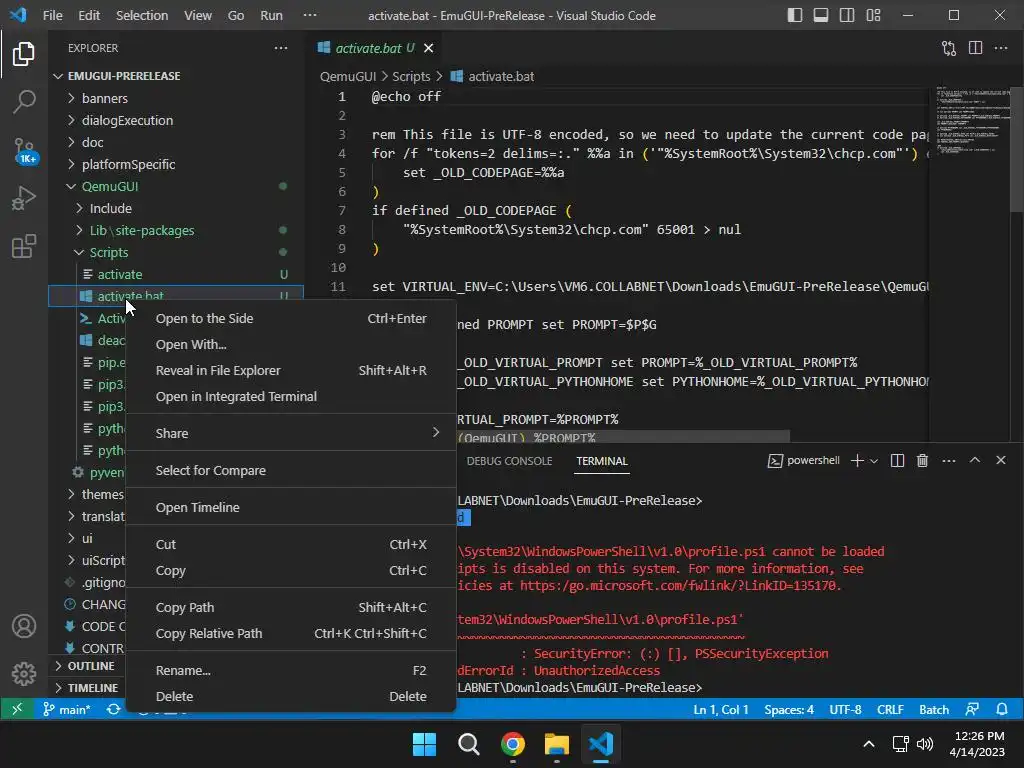Open notifications bell in status bar
This screenshot has height=768, width=1024.
click(1002, 709)
